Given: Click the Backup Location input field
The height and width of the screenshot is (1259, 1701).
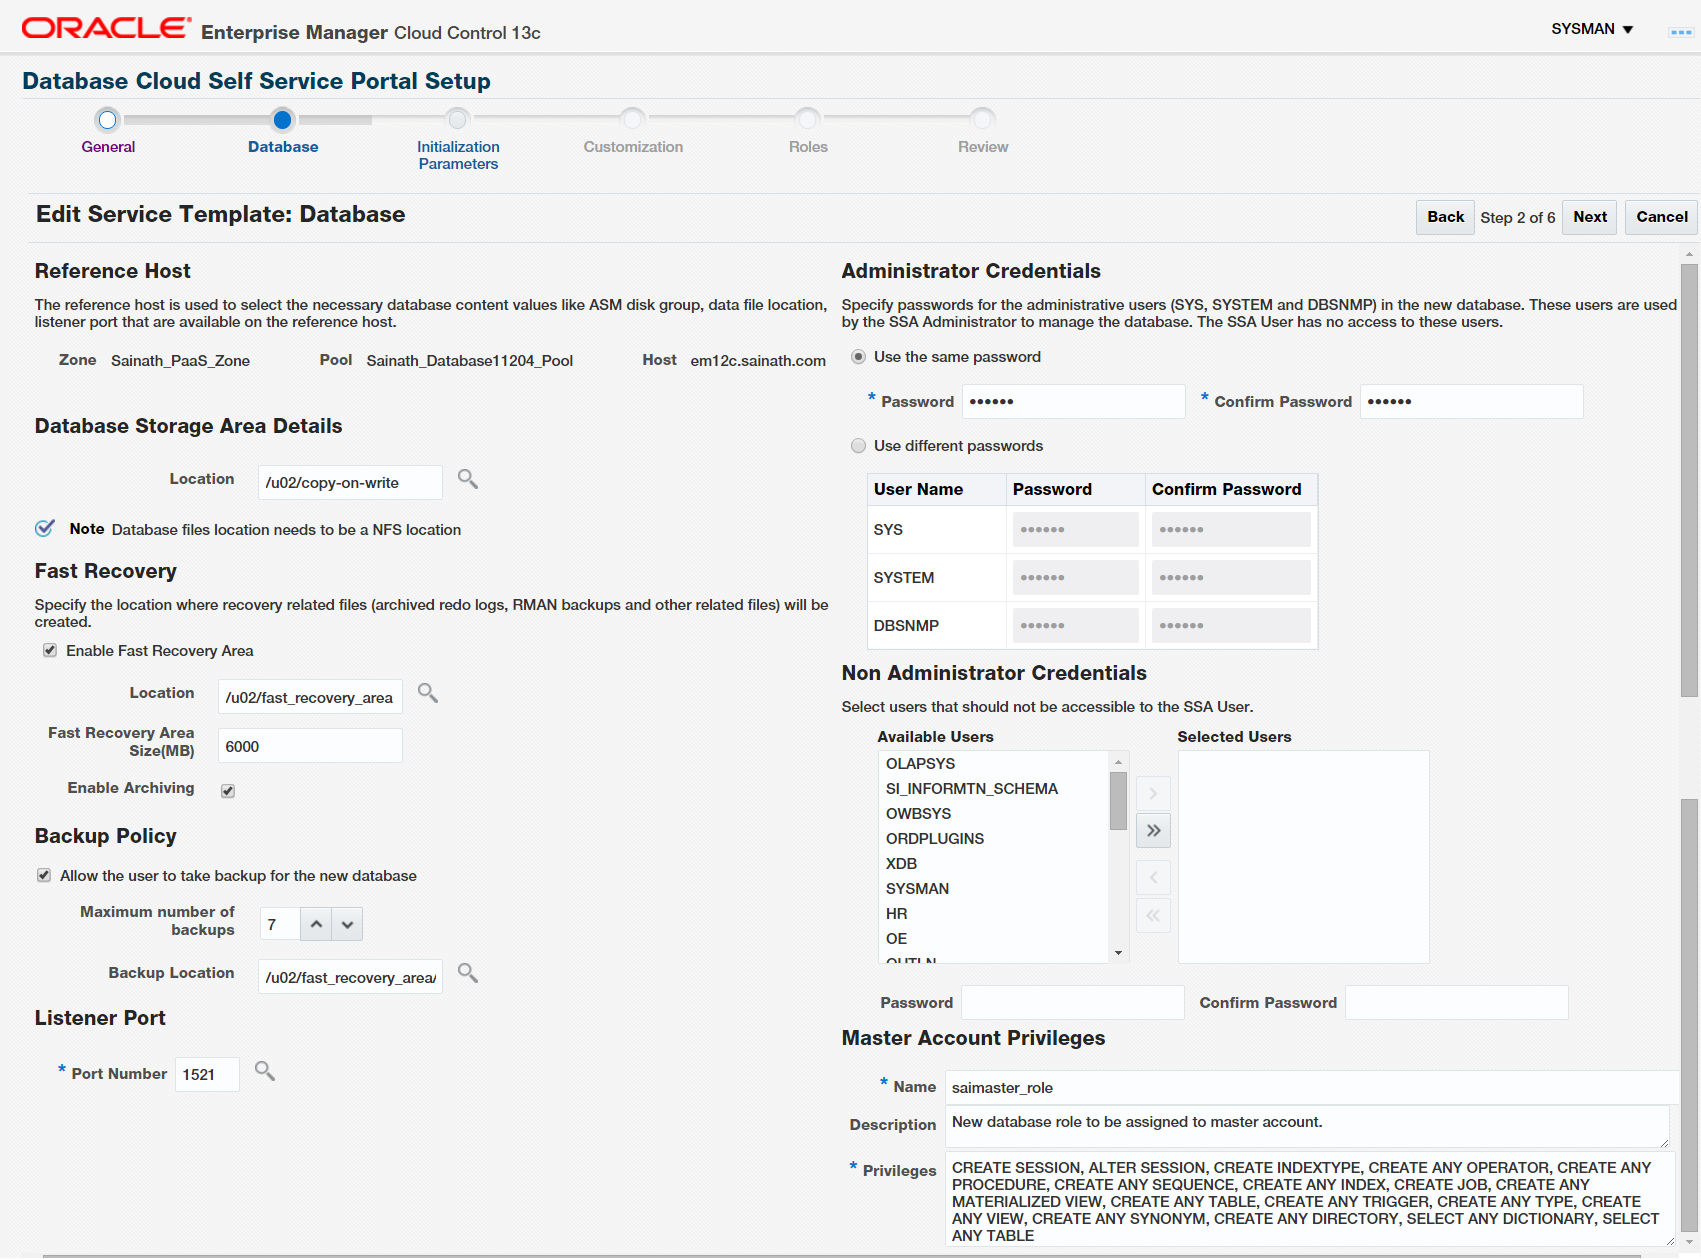Looking at the screenshot, I should click(x=350, y=977).
